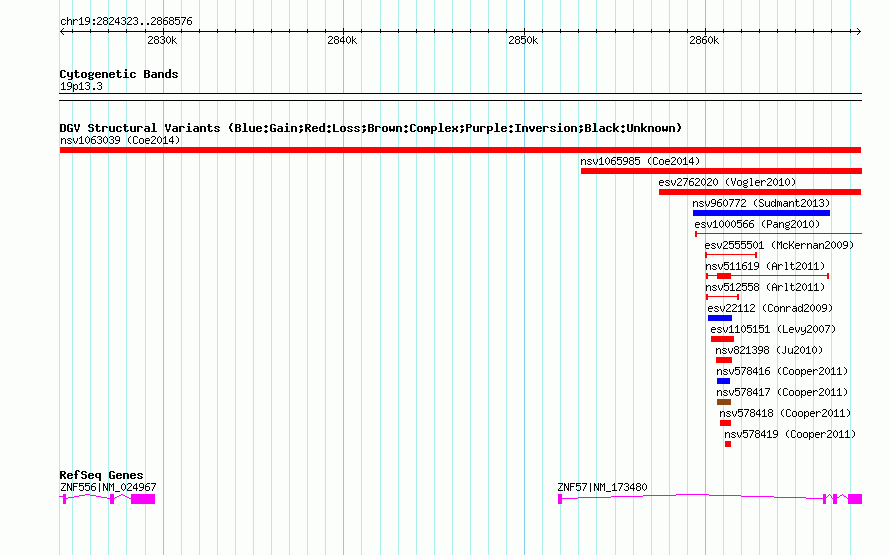Click the nsv821398 (Ju2010) text label
This screenshot has height=555, width=890.
[769, 350]
